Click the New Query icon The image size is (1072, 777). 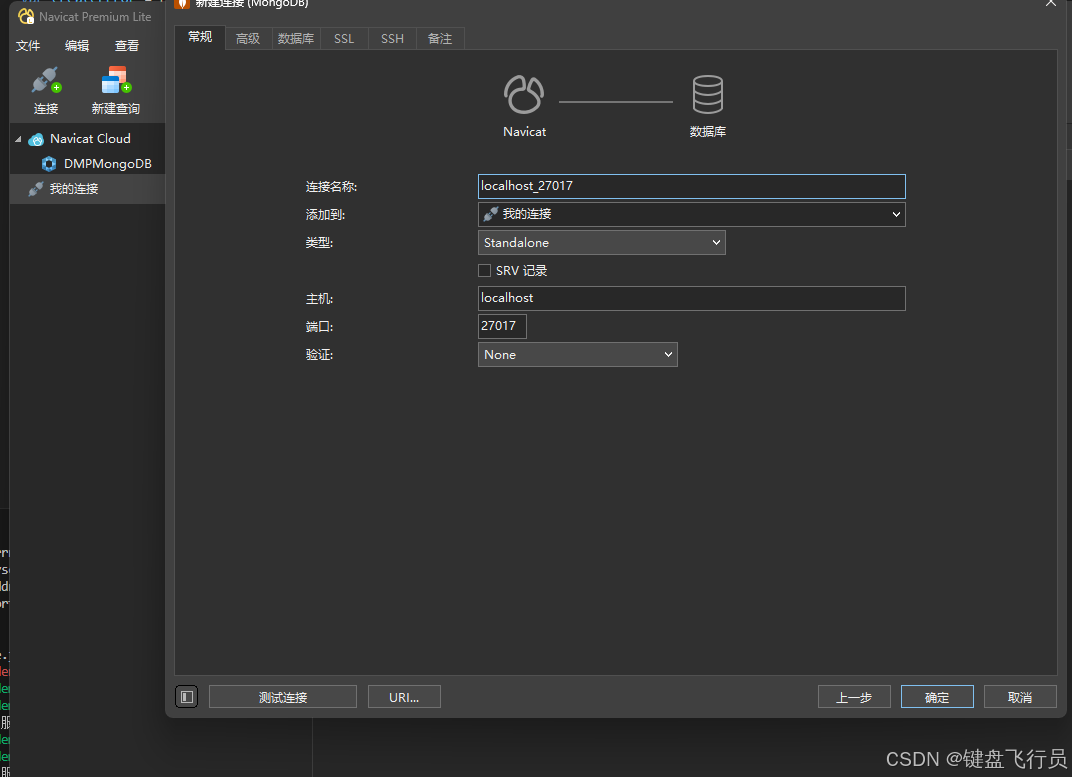coord(116,80)
